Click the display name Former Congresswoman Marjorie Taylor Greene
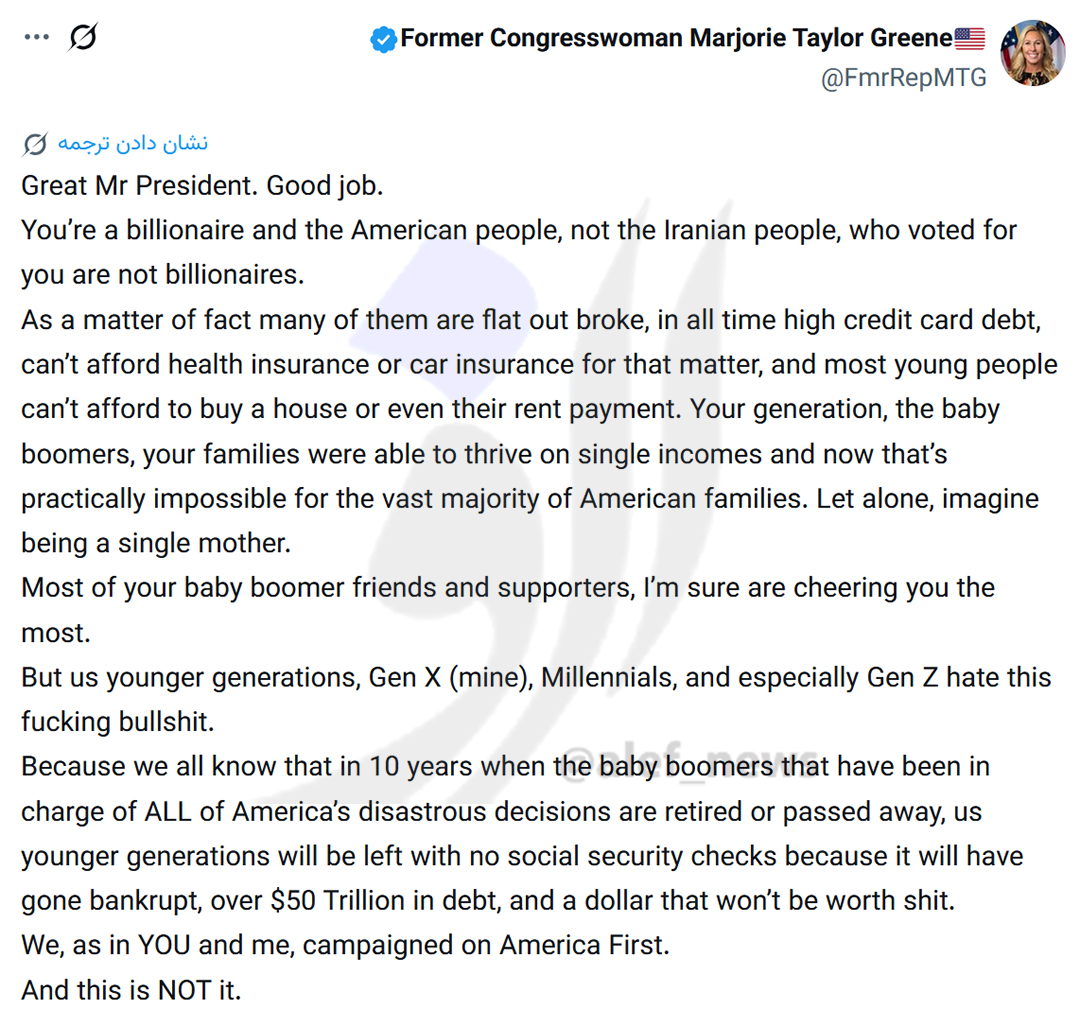 pos(676,39)
